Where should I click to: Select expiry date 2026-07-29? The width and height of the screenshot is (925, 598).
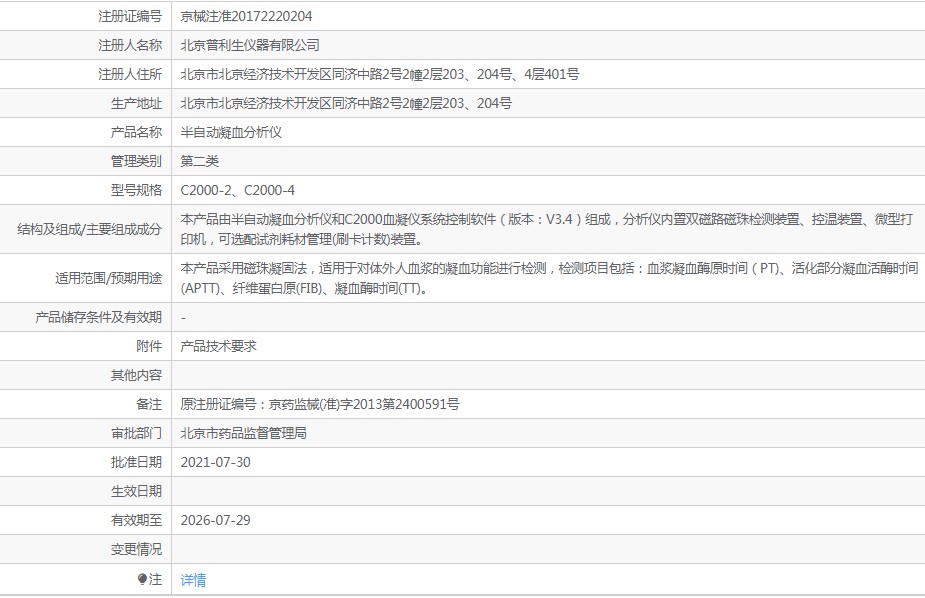click(x=215, y=520)
